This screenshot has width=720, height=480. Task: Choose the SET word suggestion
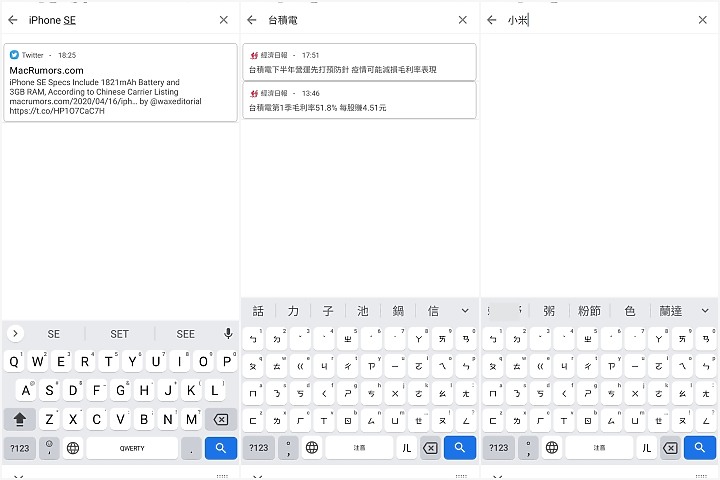[119, 334]
